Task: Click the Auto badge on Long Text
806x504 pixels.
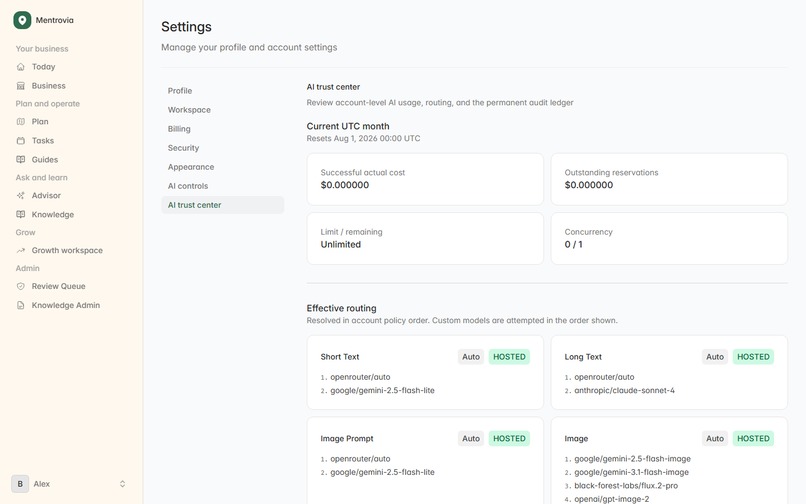Action: pyautogui.click(x=715, y=357)
